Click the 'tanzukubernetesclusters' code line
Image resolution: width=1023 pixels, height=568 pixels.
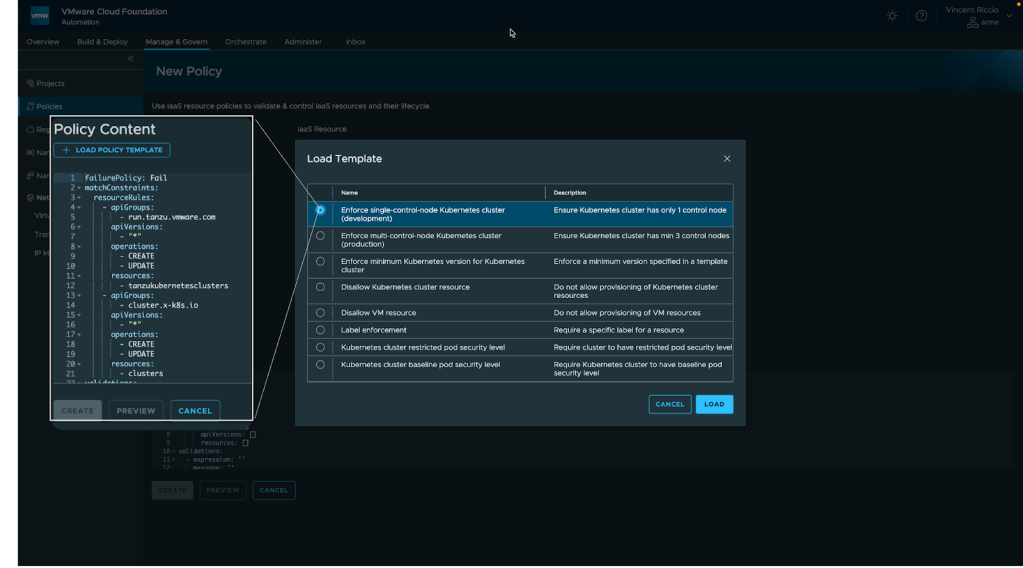click(x=178, y=286)
